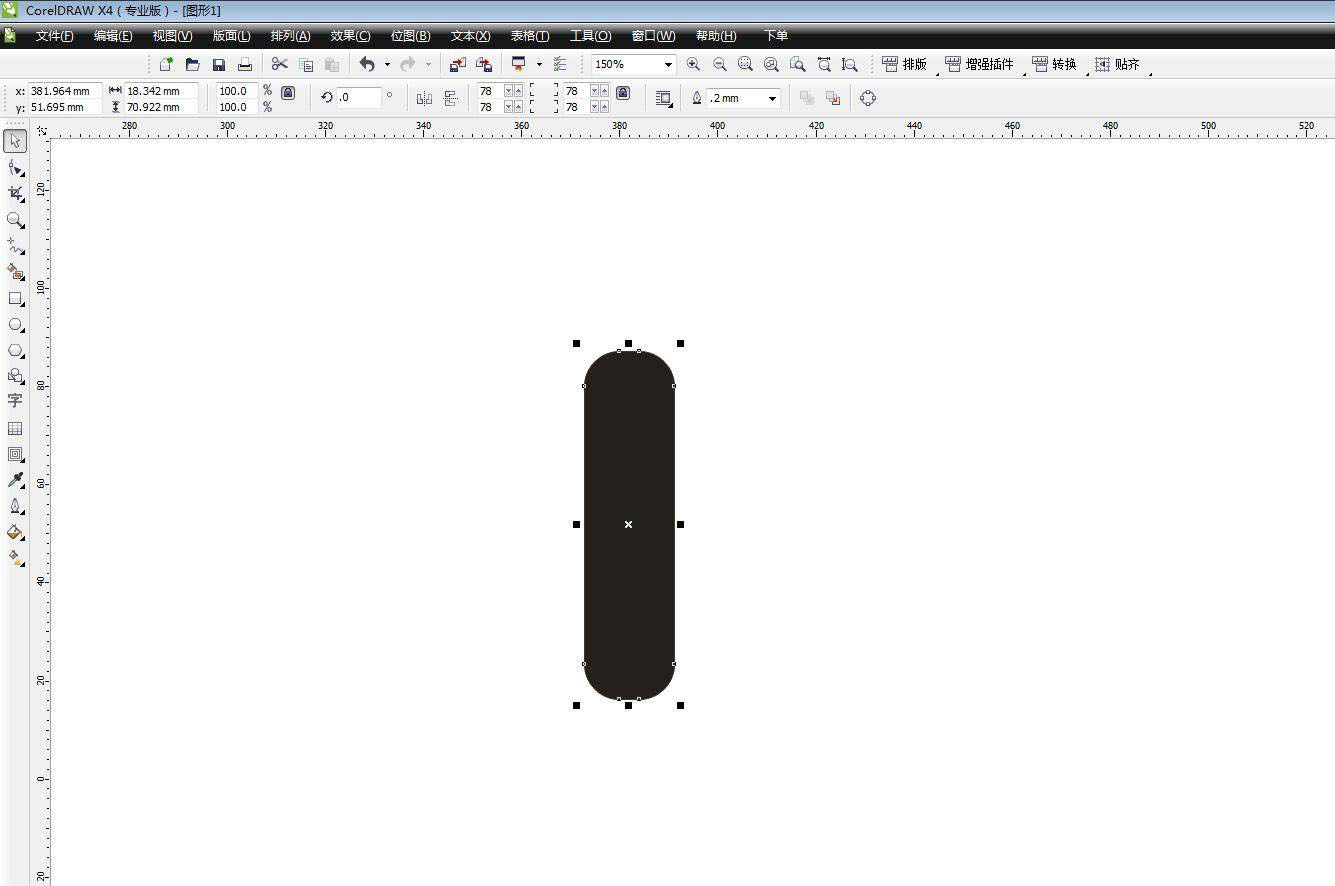
Task: Click the rotation angle input field
Action: 358,98
